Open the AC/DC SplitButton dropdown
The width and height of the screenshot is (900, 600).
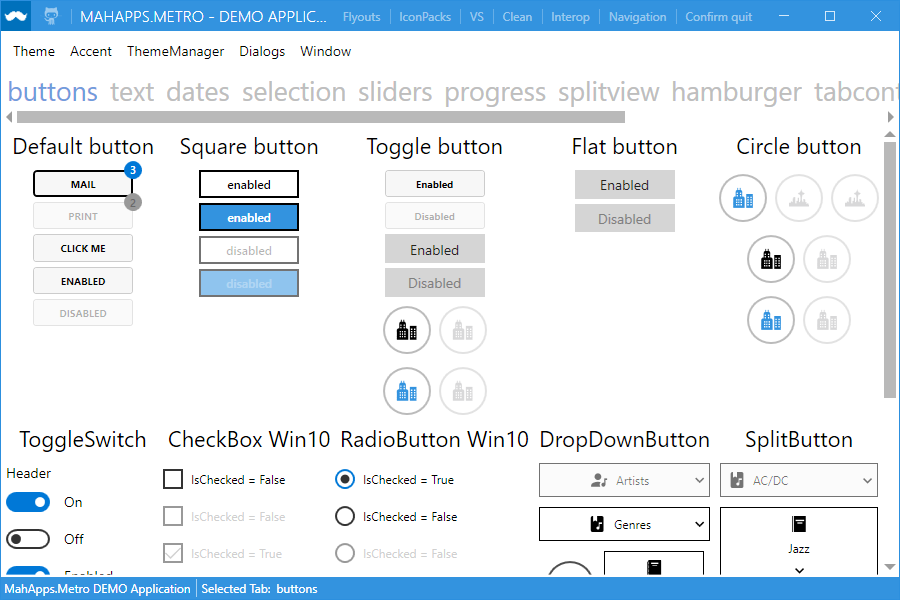tap(868, 479)
